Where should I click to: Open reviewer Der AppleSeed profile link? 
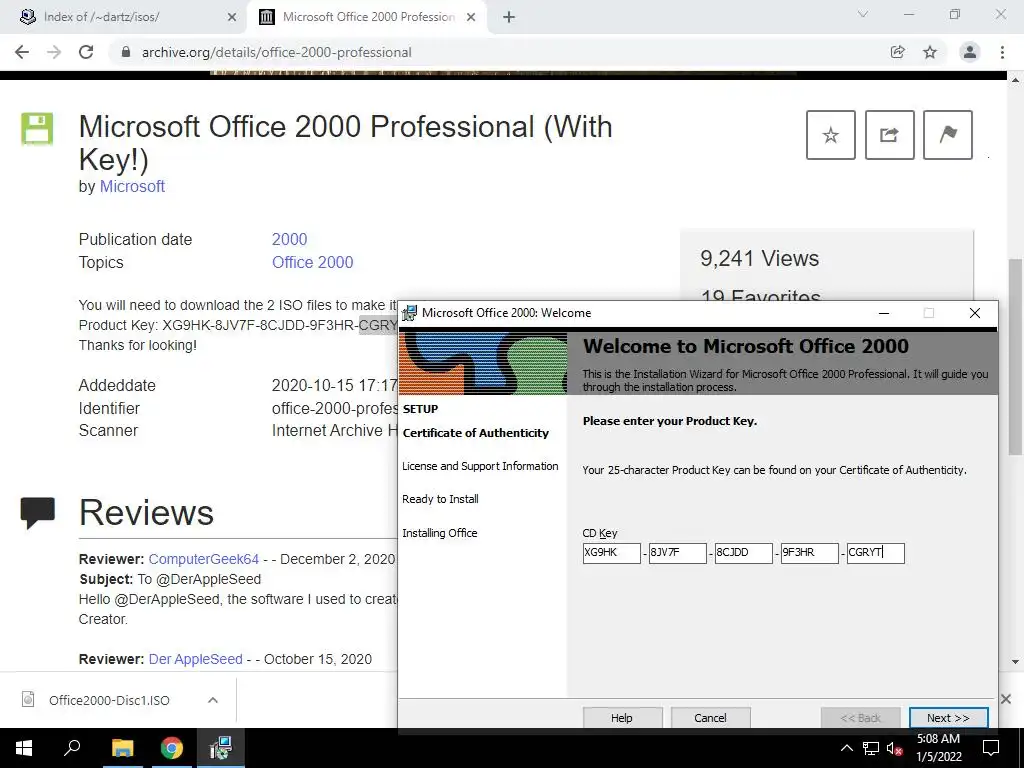[x=195, y=659]
